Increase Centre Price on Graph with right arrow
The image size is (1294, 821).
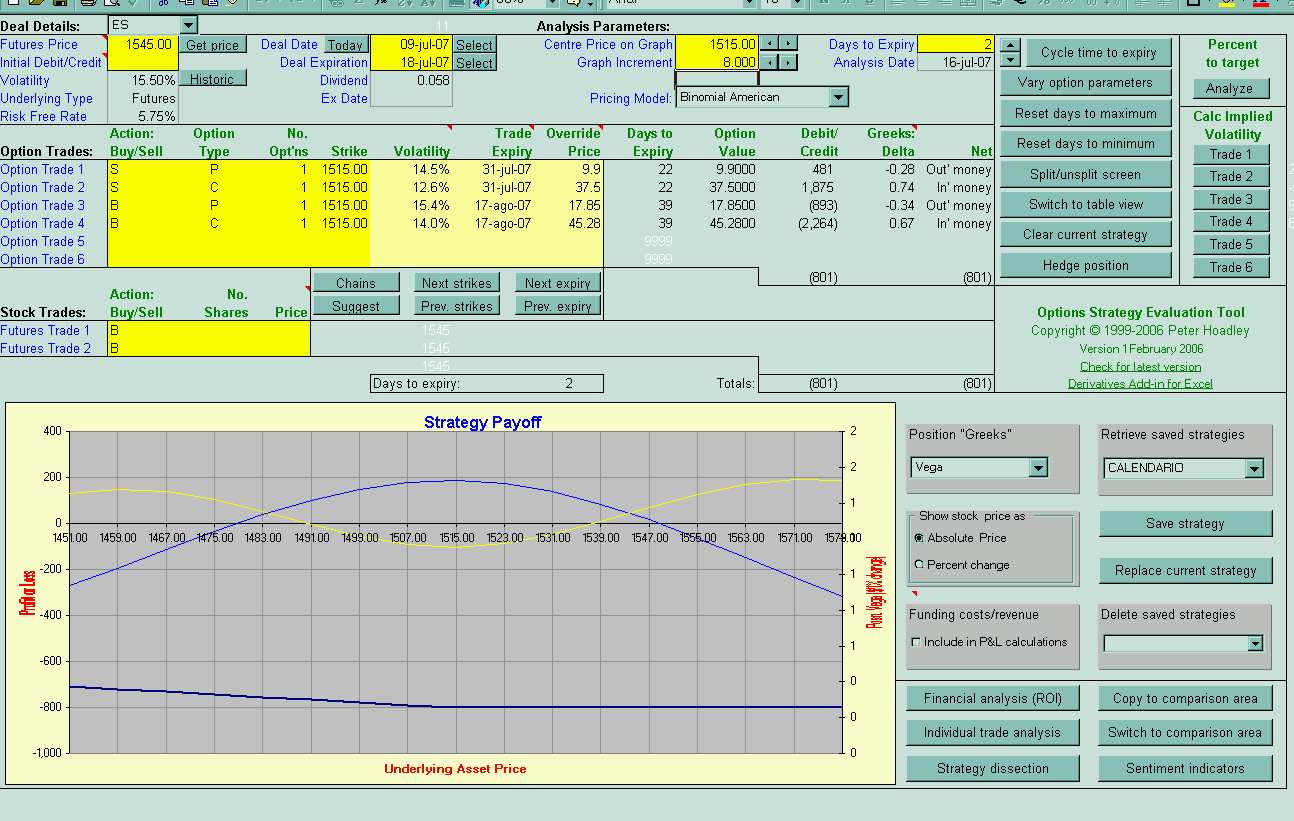pyautogui.click(x=789, y=44)
